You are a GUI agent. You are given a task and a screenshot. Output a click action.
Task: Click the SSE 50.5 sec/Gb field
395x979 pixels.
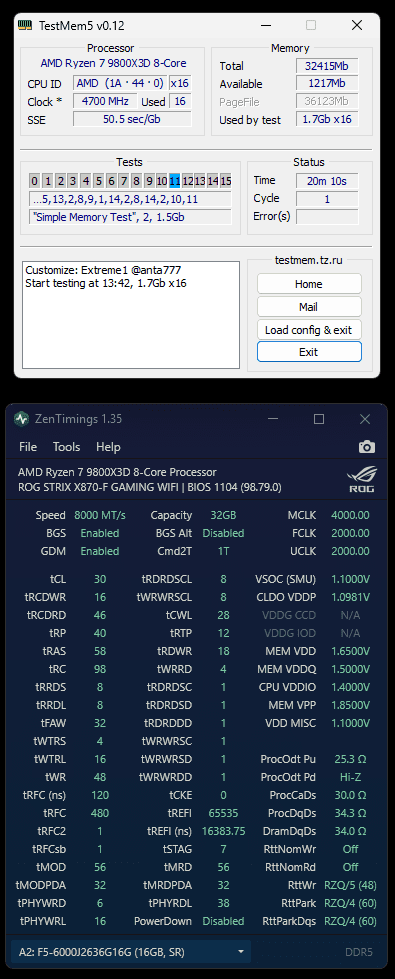[x=132, y=119]
